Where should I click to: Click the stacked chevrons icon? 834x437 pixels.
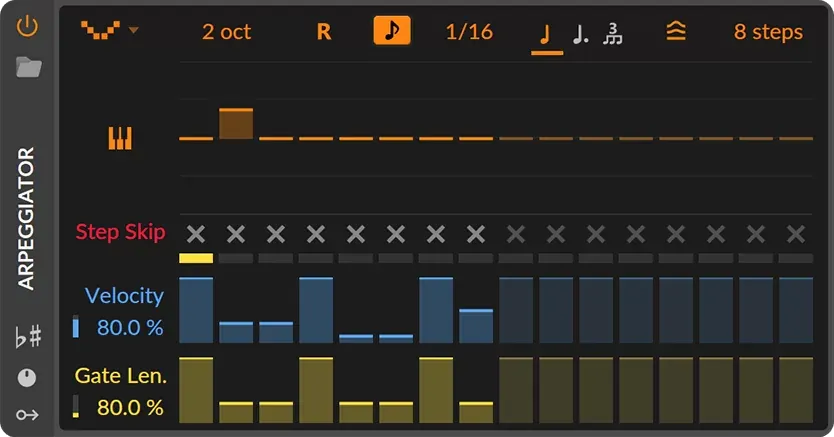(676, 31)
